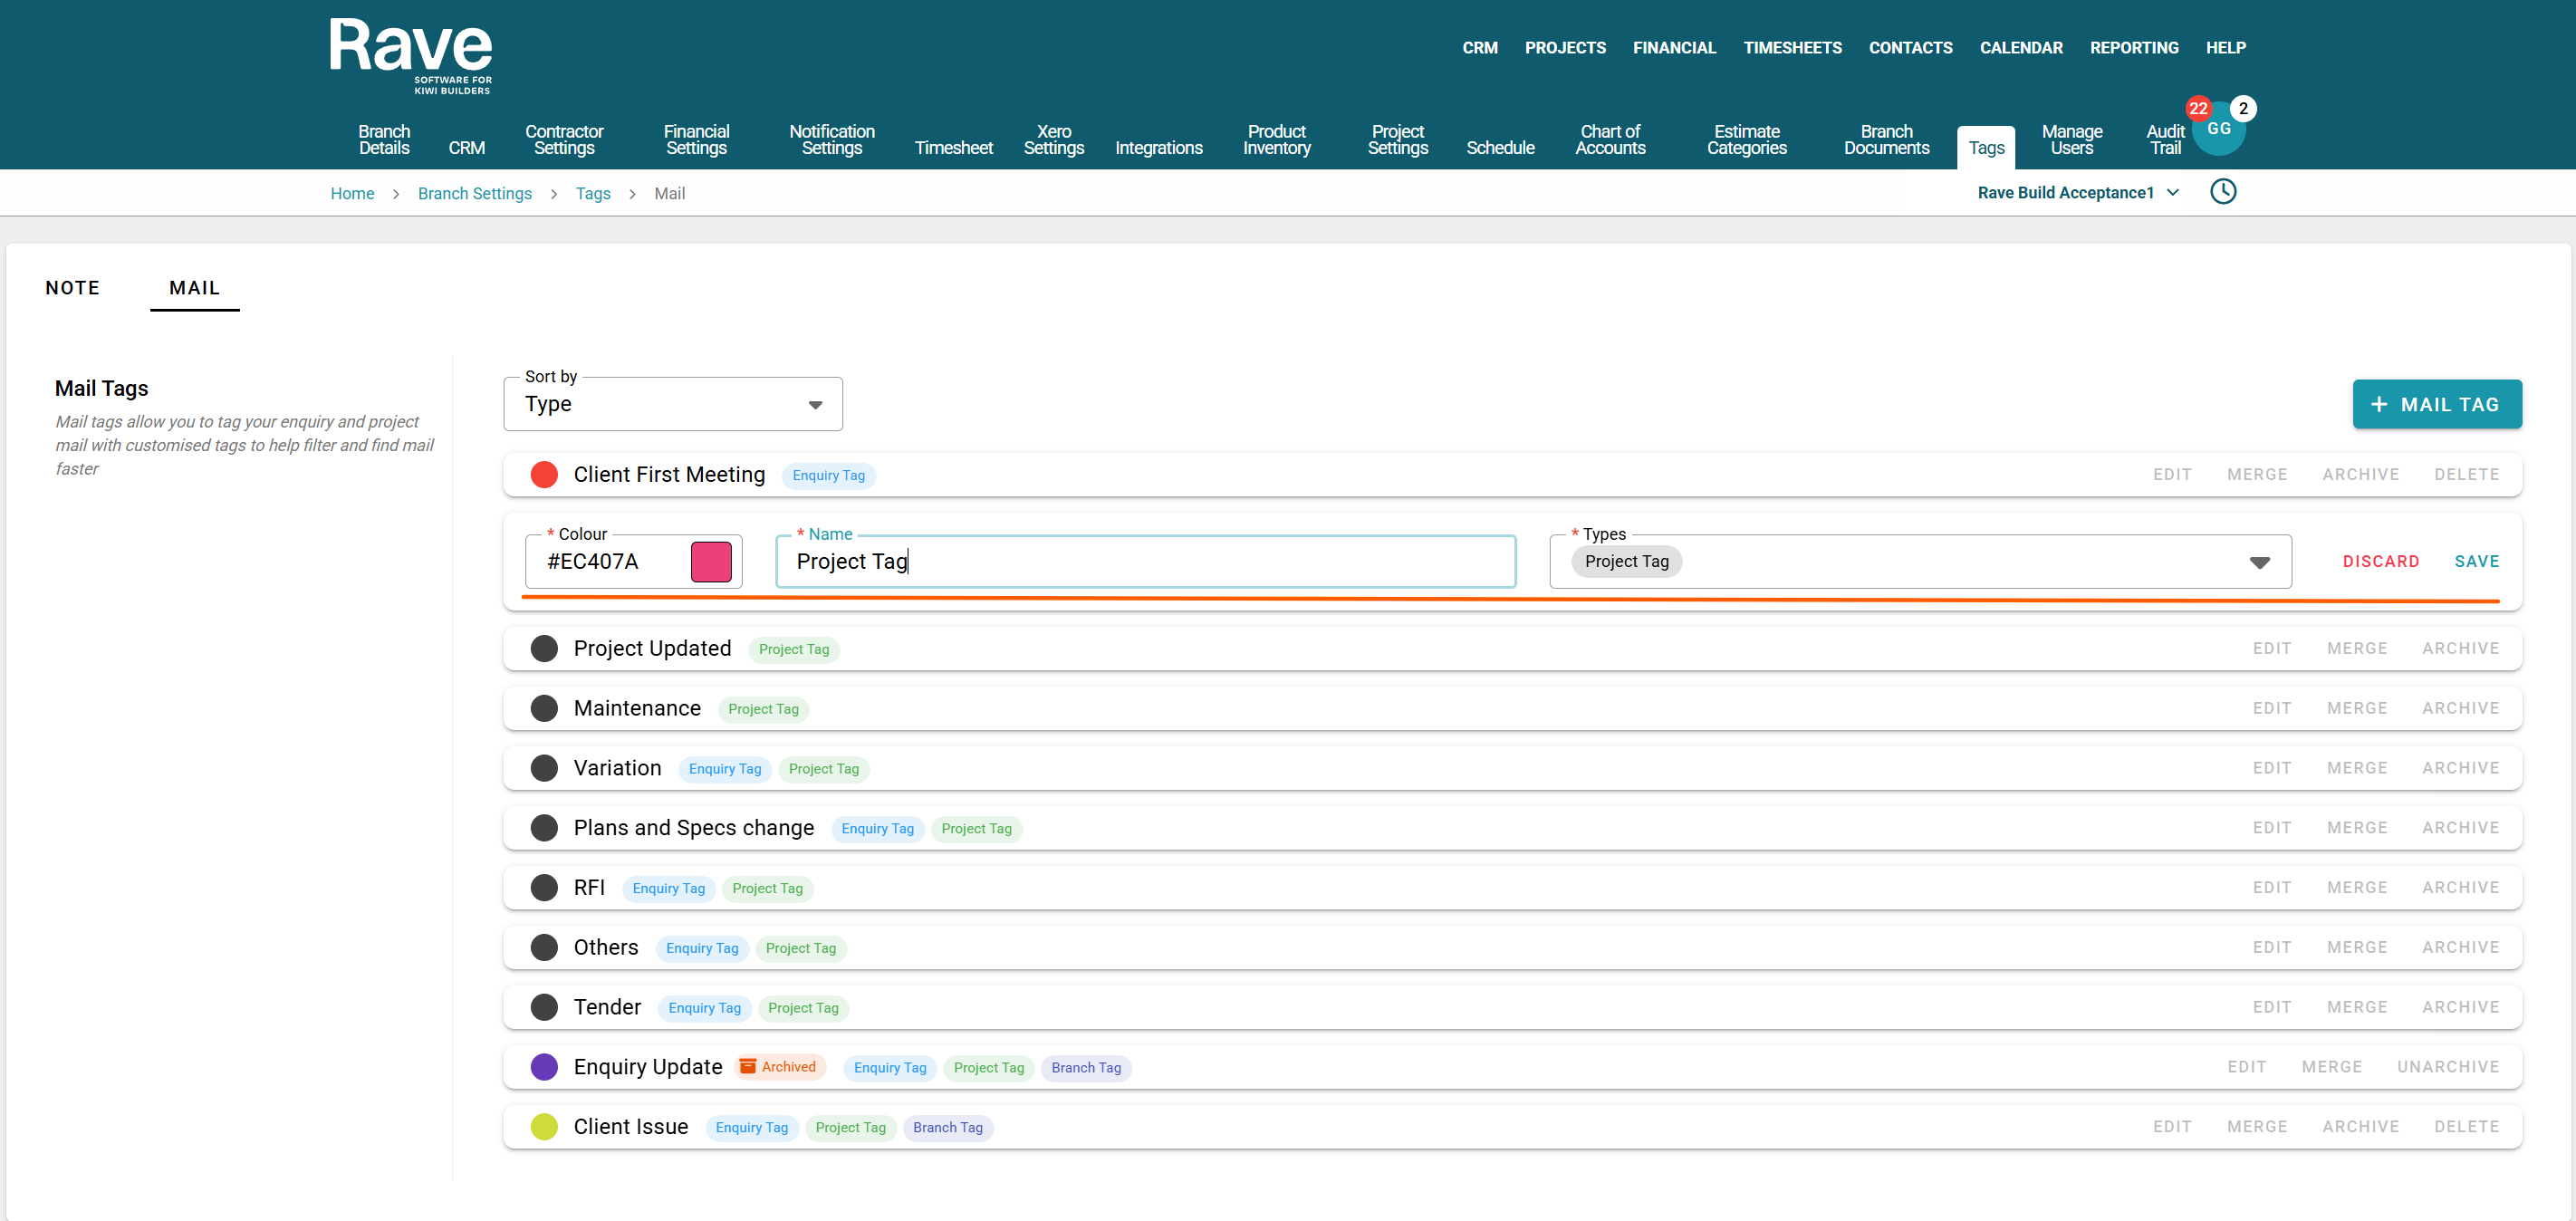
Task: Expand the Types dropdown arrow
Action: tap(2259, 562)
